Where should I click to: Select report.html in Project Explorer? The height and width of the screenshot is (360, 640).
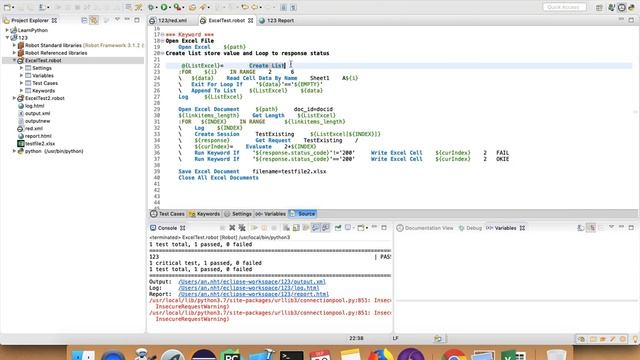pos(38,136)
